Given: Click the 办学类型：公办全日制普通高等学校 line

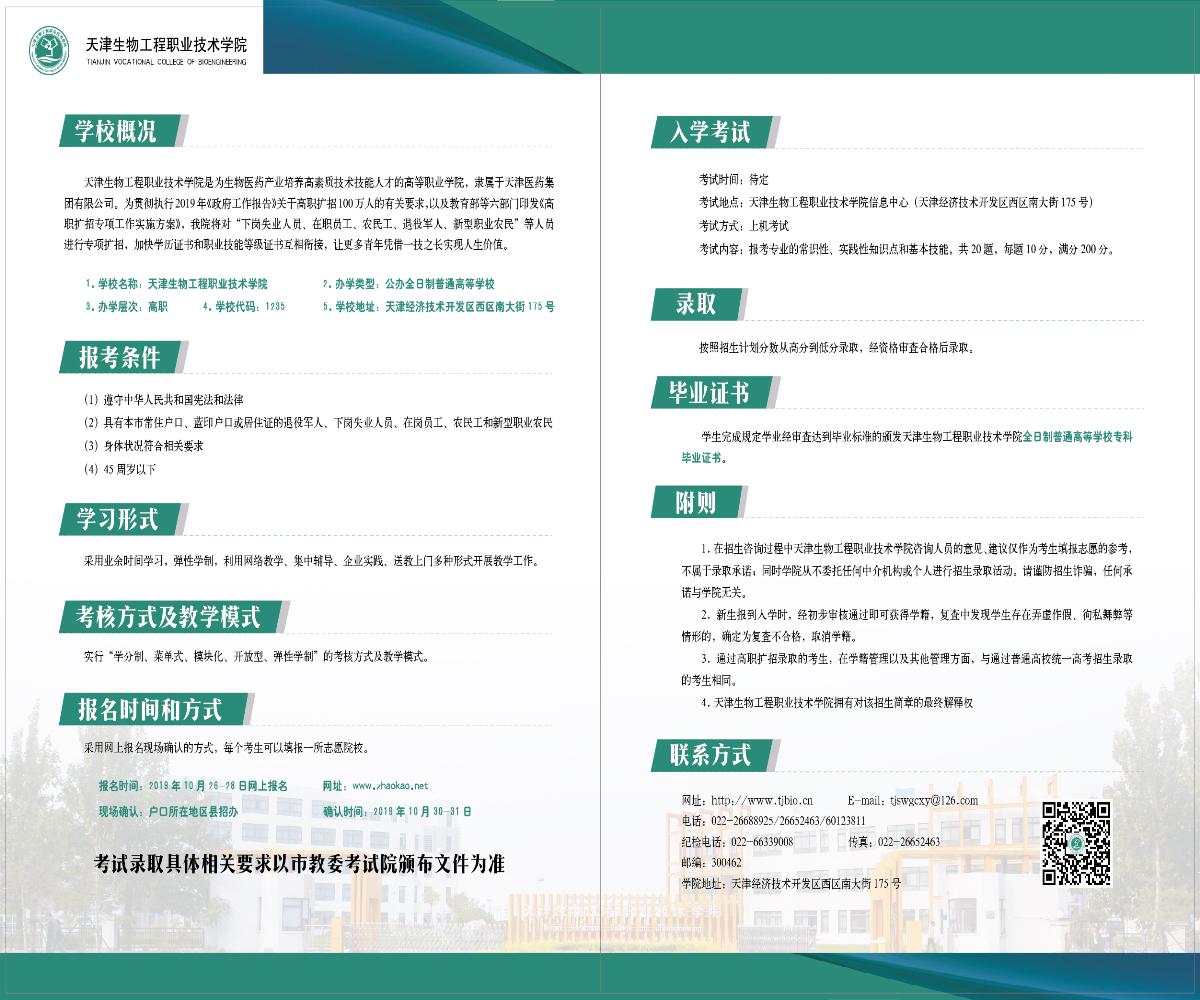Looking at the screenshot, I should (409, 284).
